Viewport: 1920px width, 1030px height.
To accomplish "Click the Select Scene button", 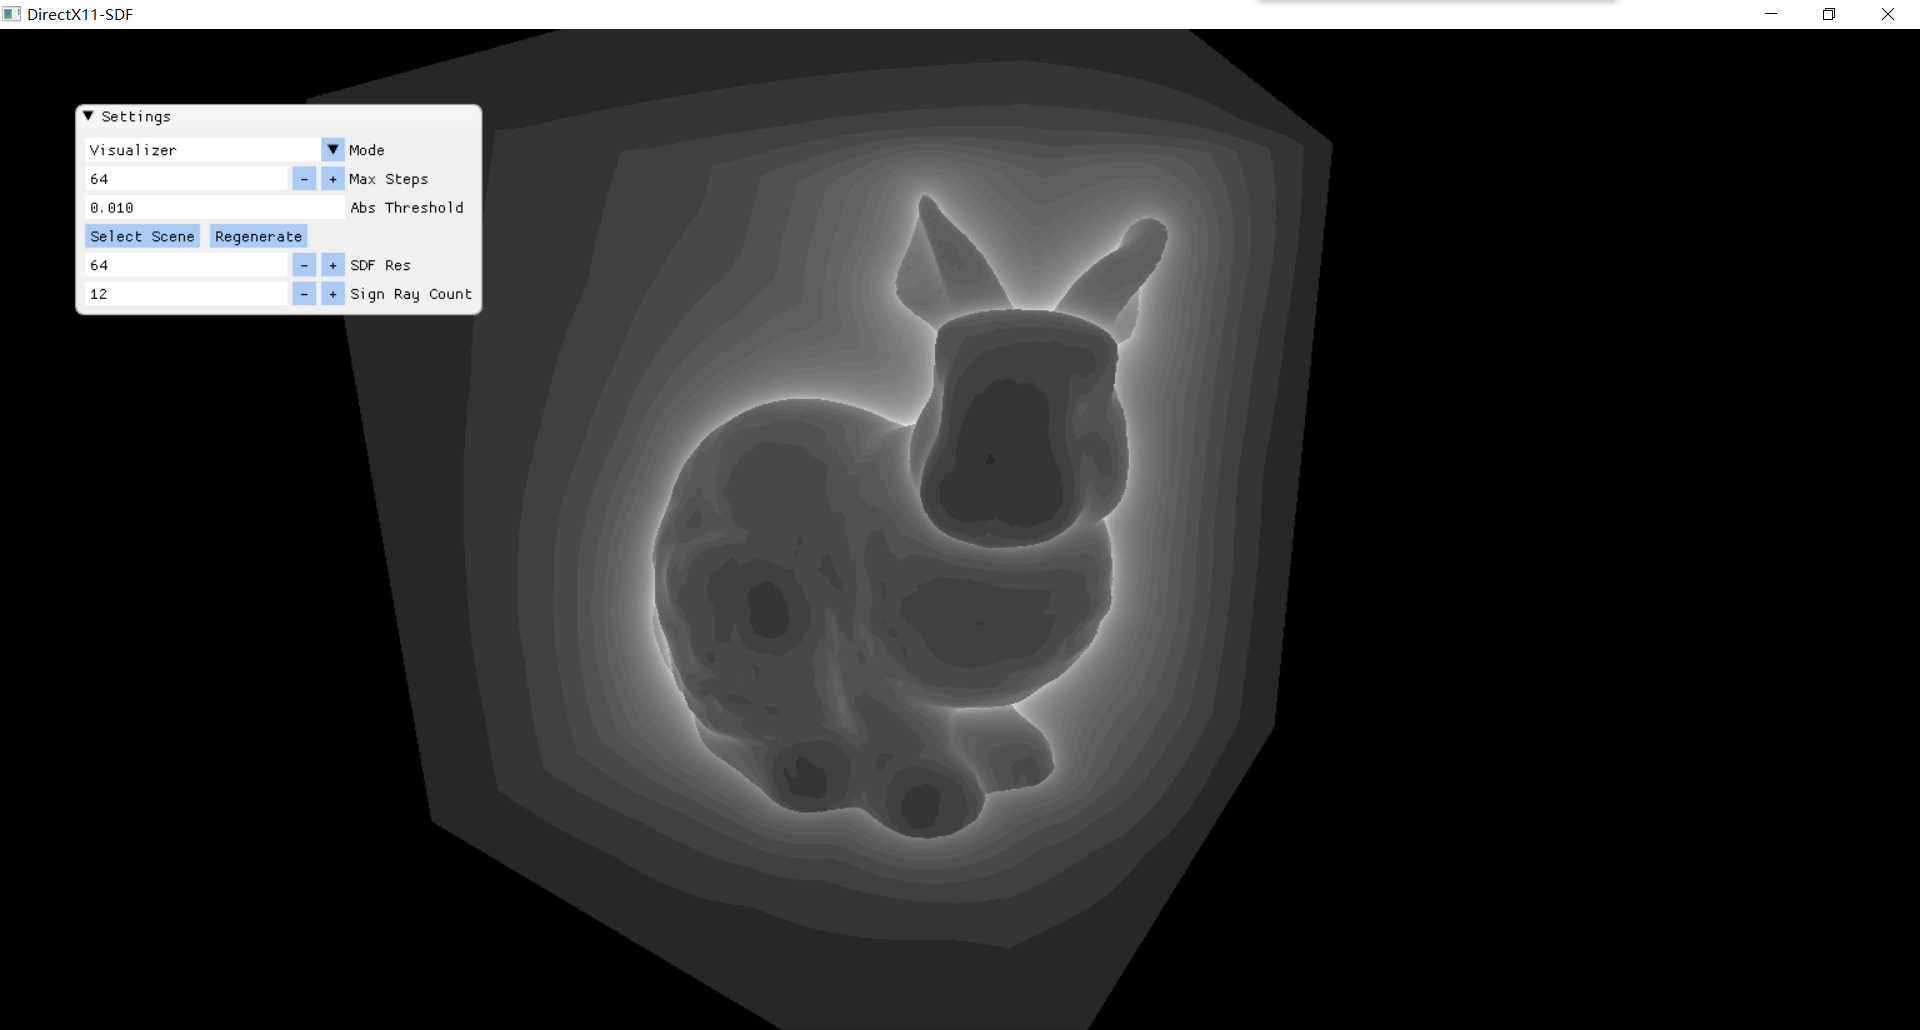I will [142, 237].
